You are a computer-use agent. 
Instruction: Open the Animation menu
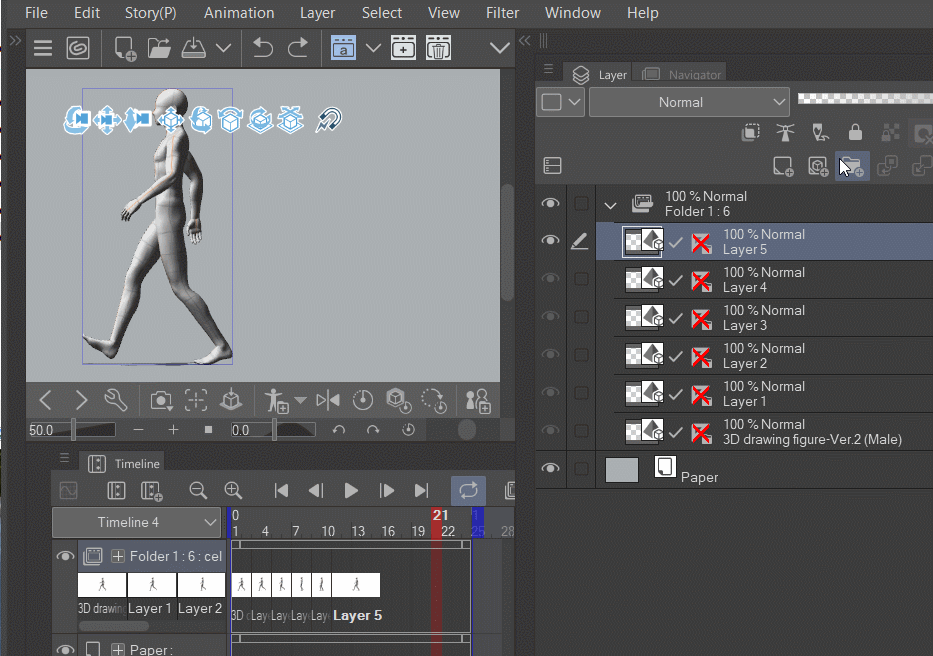[239, 13]
